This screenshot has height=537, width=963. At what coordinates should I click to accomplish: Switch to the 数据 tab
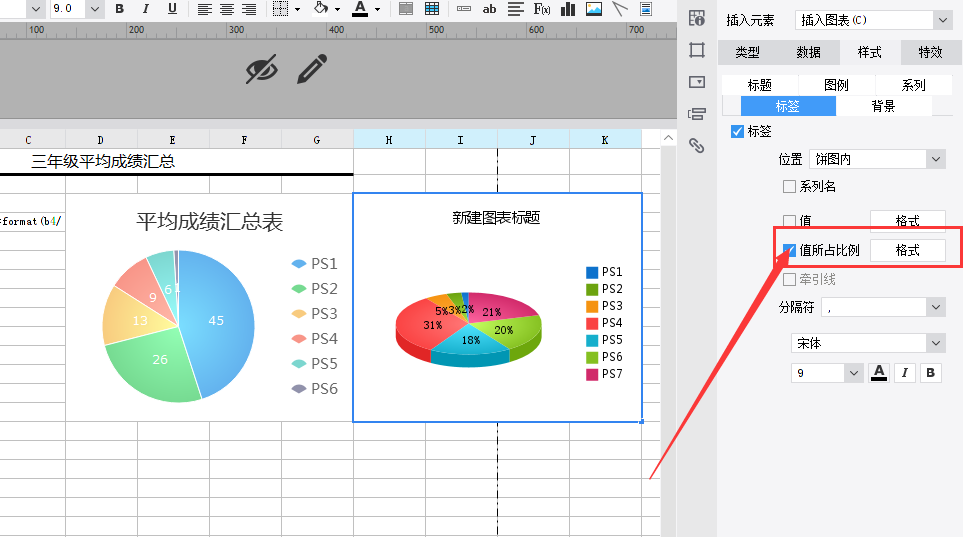[x=808, y=52]
